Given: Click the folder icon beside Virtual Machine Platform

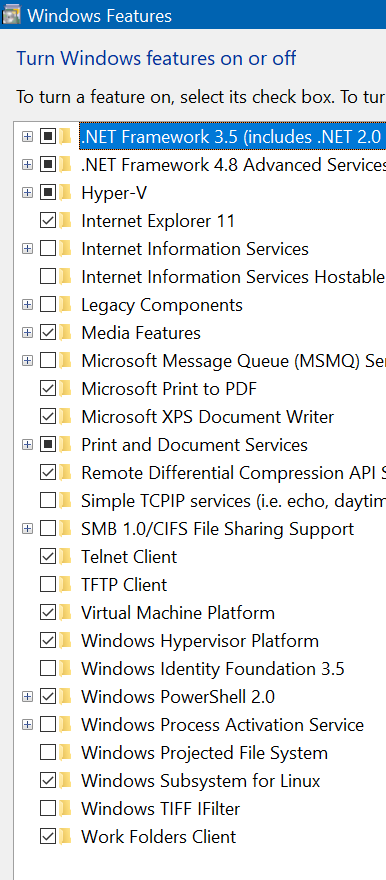Looking at the screenshot, I should 66,613.
